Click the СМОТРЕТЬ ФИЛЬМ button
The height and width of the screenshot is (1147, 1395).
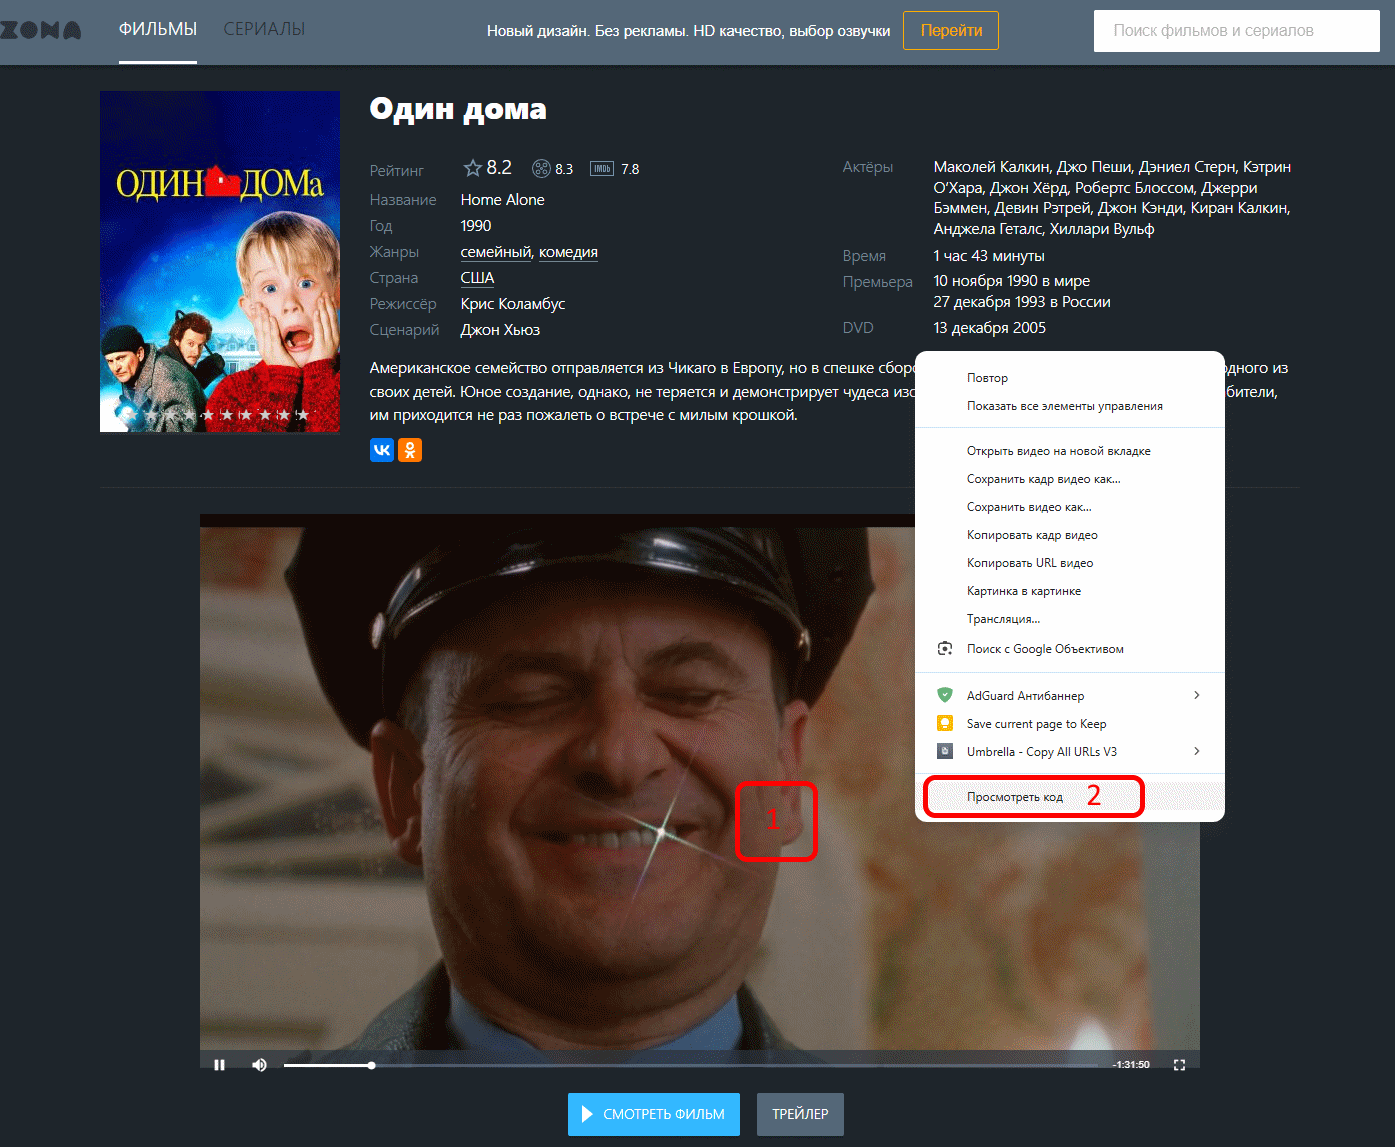[x=654, y=1114]
